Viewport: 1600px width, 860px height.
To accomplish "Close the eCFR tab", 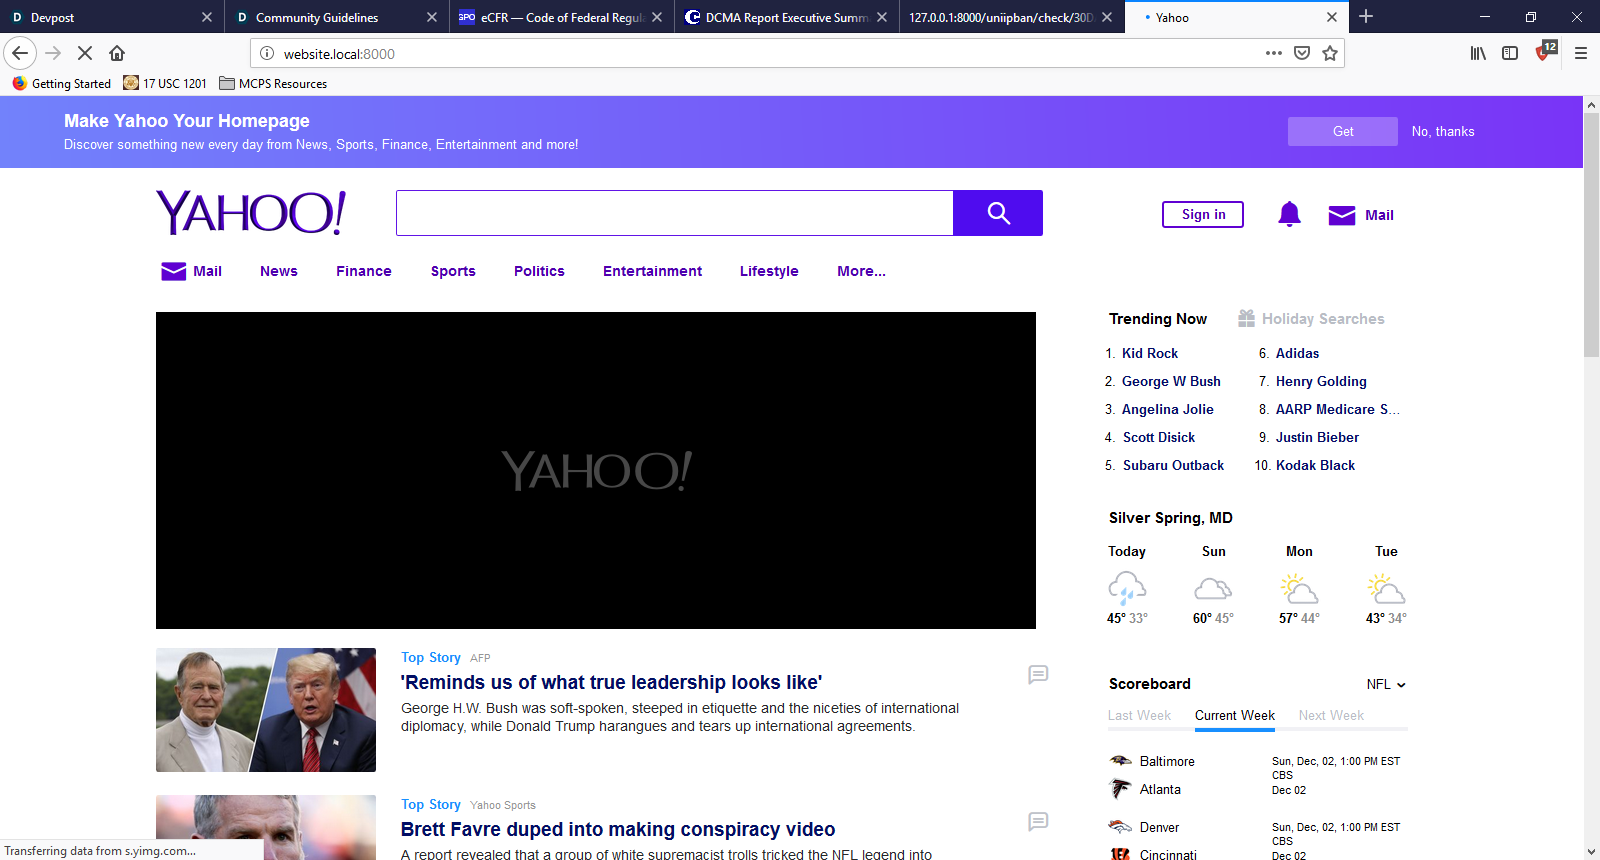I will [x=657, y=17].
